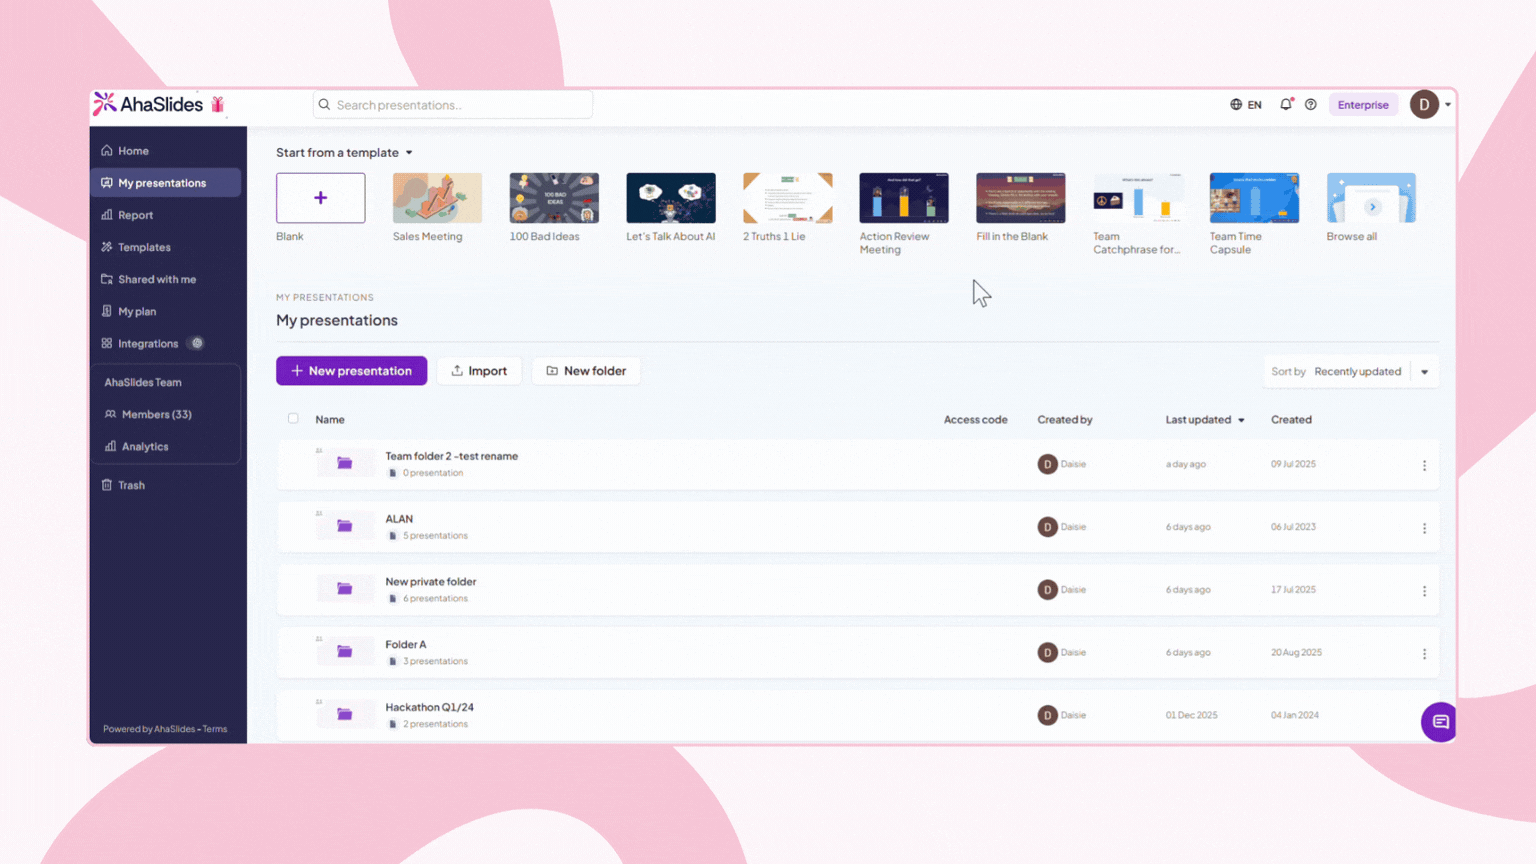Click the New private folder icon
This screenshot has width=1536, height=864.
point(345,589)
